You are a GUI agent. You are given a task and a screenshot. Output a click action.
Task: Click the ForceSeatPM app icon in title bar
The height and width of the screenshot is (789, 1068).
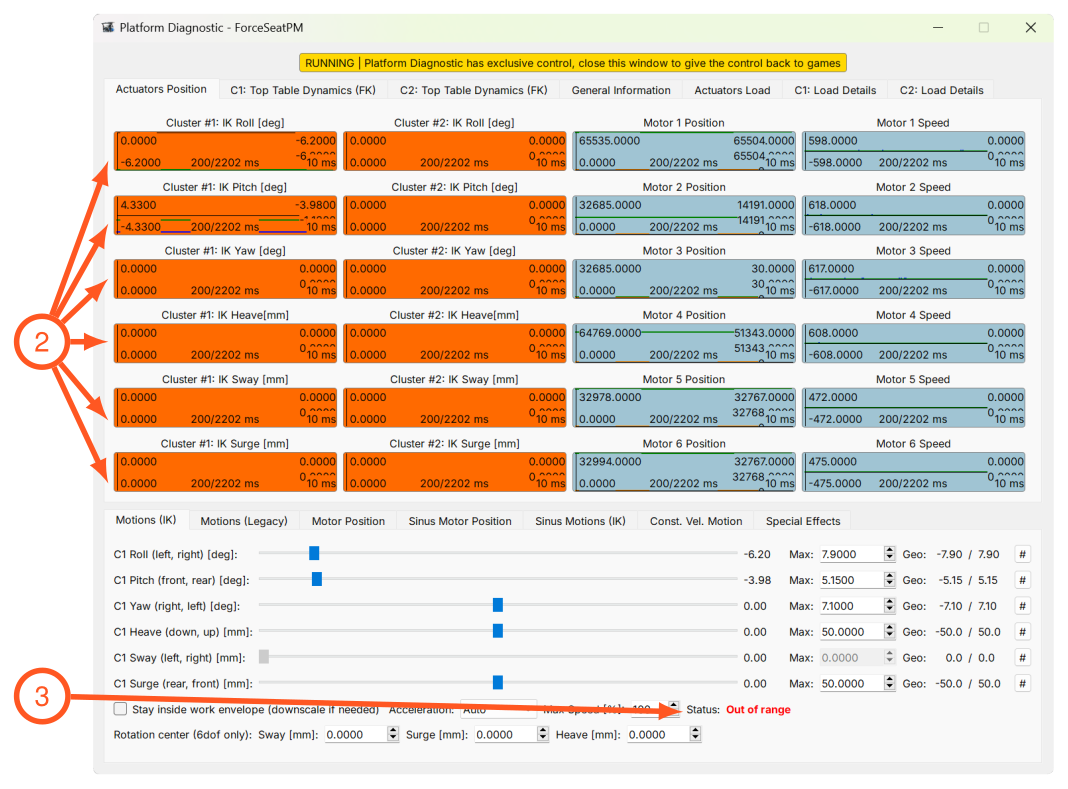click(x=108, y=27)
